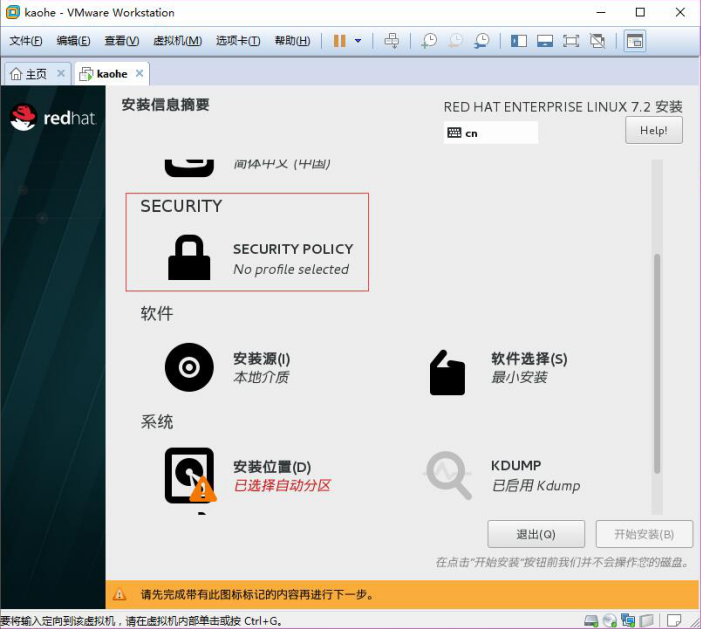
Task: Close the kaohe tab
Action: [139, 73]
